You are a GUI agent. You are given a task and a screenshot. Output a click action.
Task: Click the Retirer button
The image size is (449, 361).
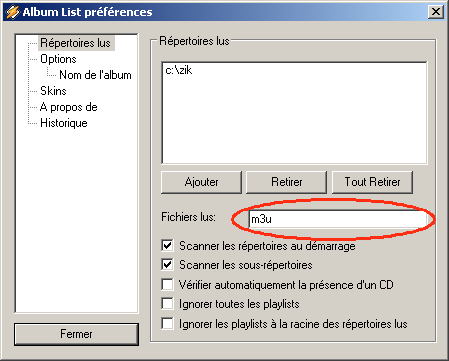tap(287, 182)
